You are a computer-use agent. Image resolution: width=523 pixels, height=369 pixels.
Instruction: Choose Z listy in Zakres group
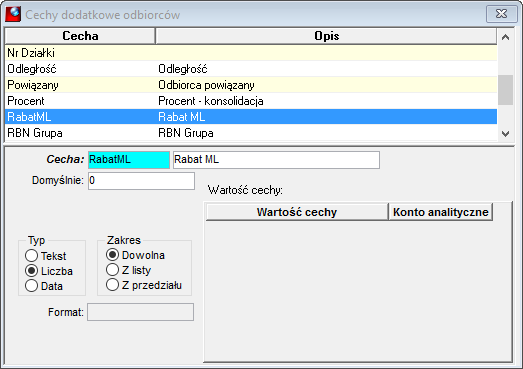(x=112, y=270)
